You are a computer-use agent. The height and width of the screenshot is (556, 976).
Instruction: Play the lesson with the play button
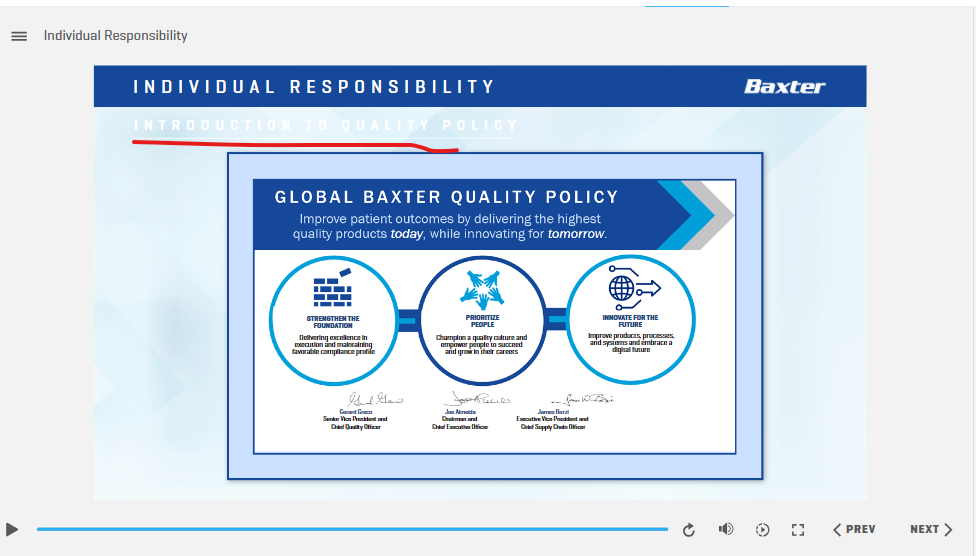click(12, 530)
